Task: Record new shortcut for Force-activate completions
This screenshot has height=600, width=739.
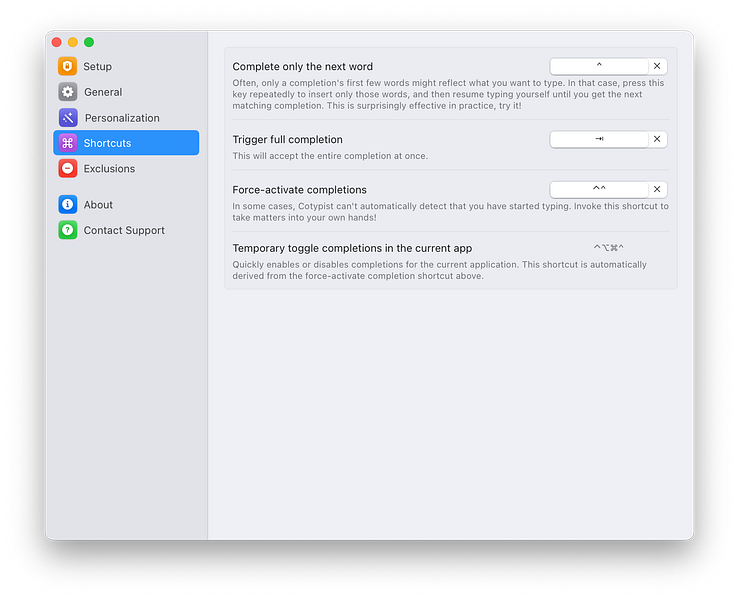Action: (x=599, y=189)
